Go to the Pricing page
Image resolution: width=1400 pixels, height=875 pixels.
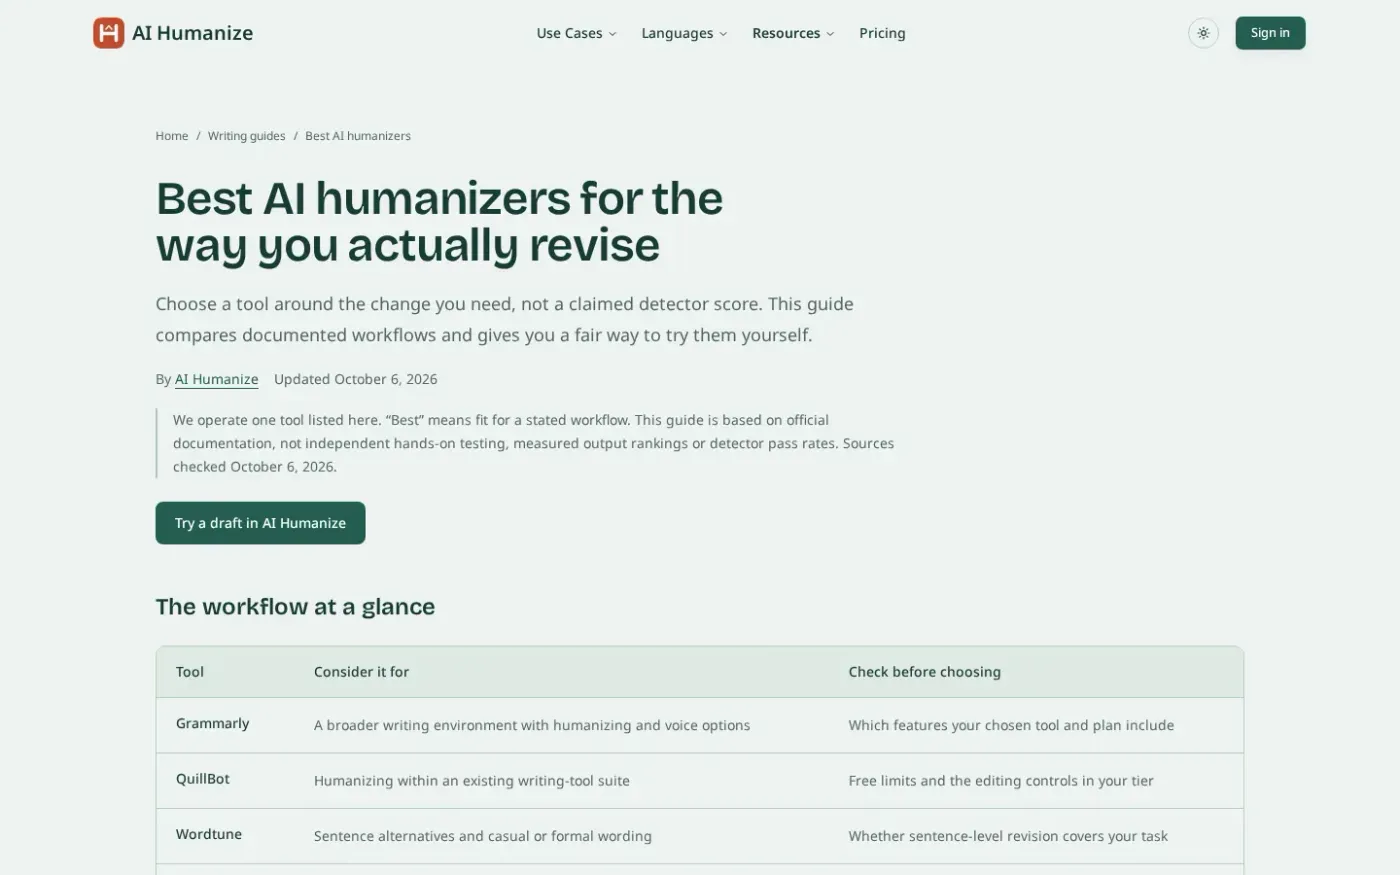point(882,33)
